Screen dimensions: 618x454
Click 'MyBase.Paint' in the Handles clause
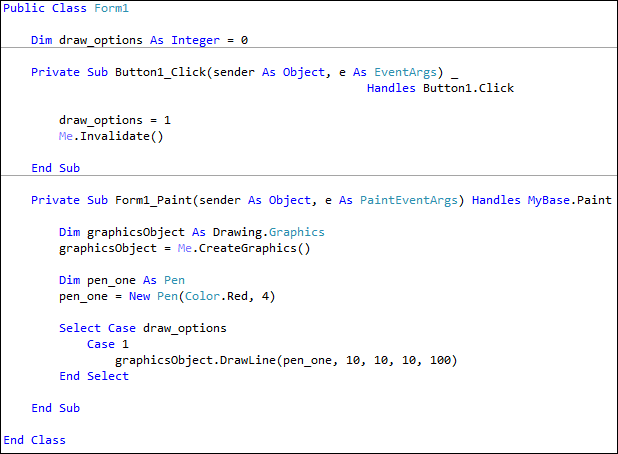click(x=569, y=200)
